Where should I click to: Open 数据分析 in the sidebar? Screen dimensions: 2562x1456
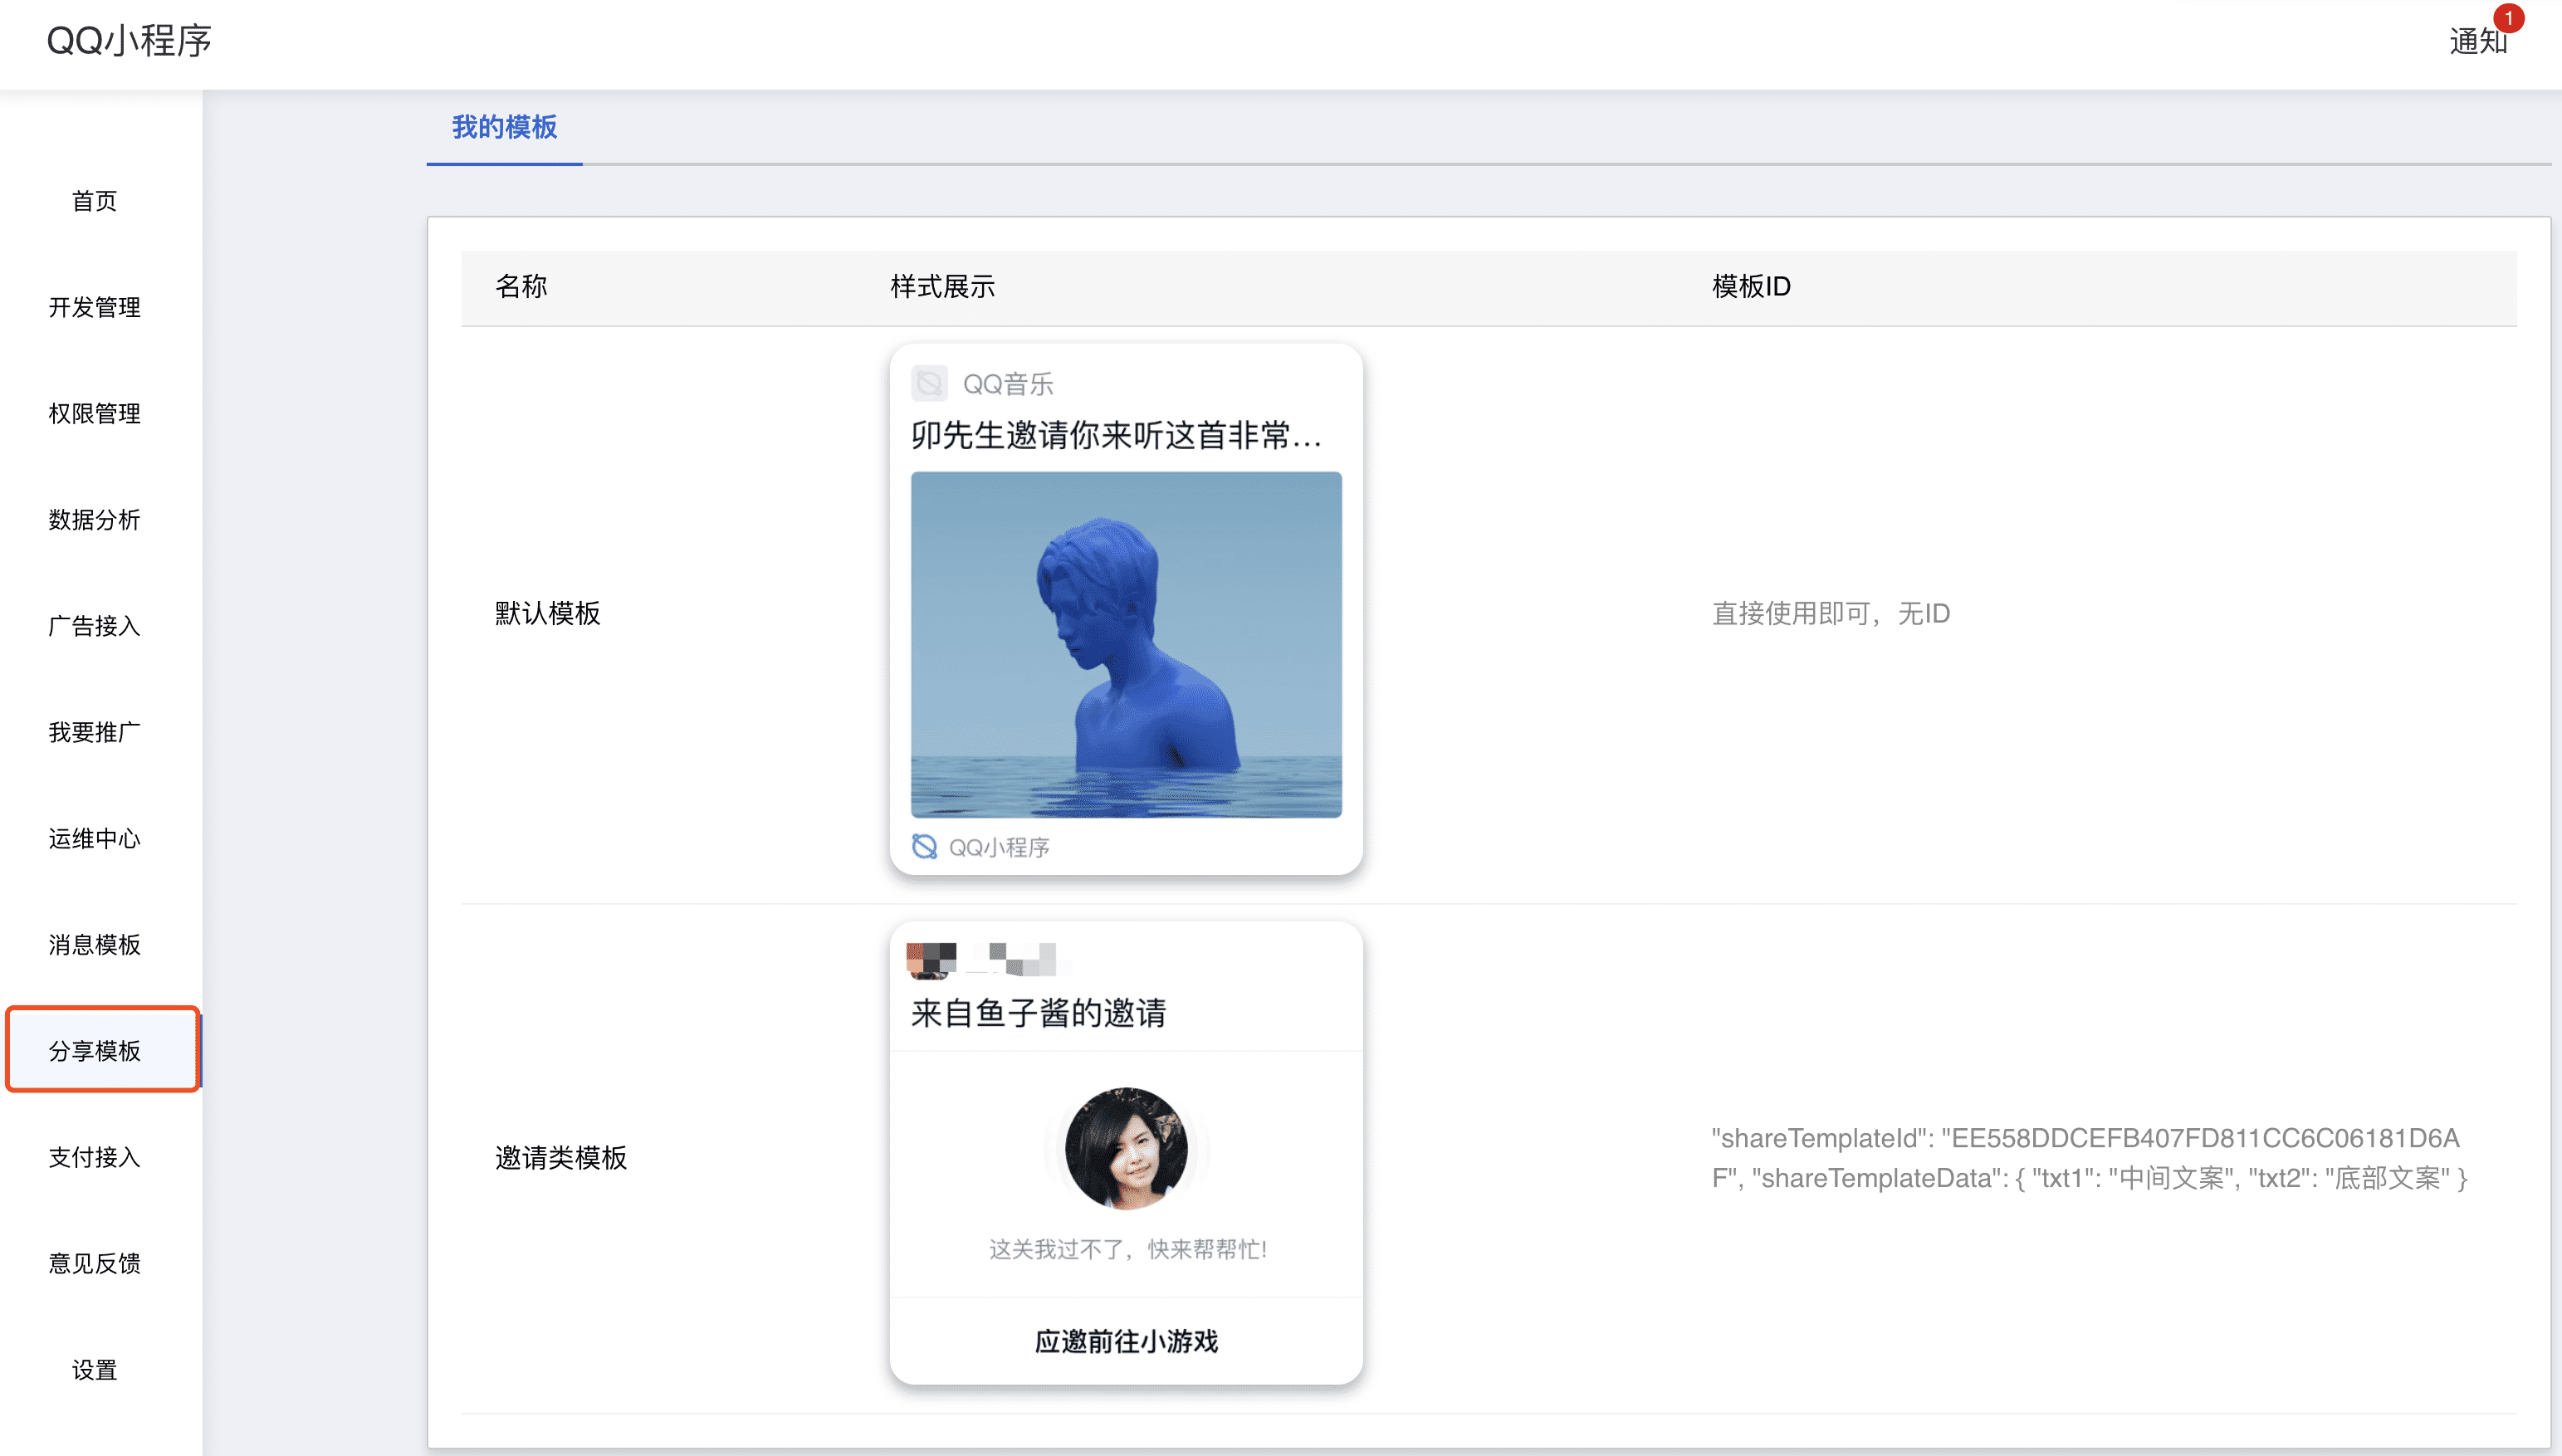coord(95,519)
